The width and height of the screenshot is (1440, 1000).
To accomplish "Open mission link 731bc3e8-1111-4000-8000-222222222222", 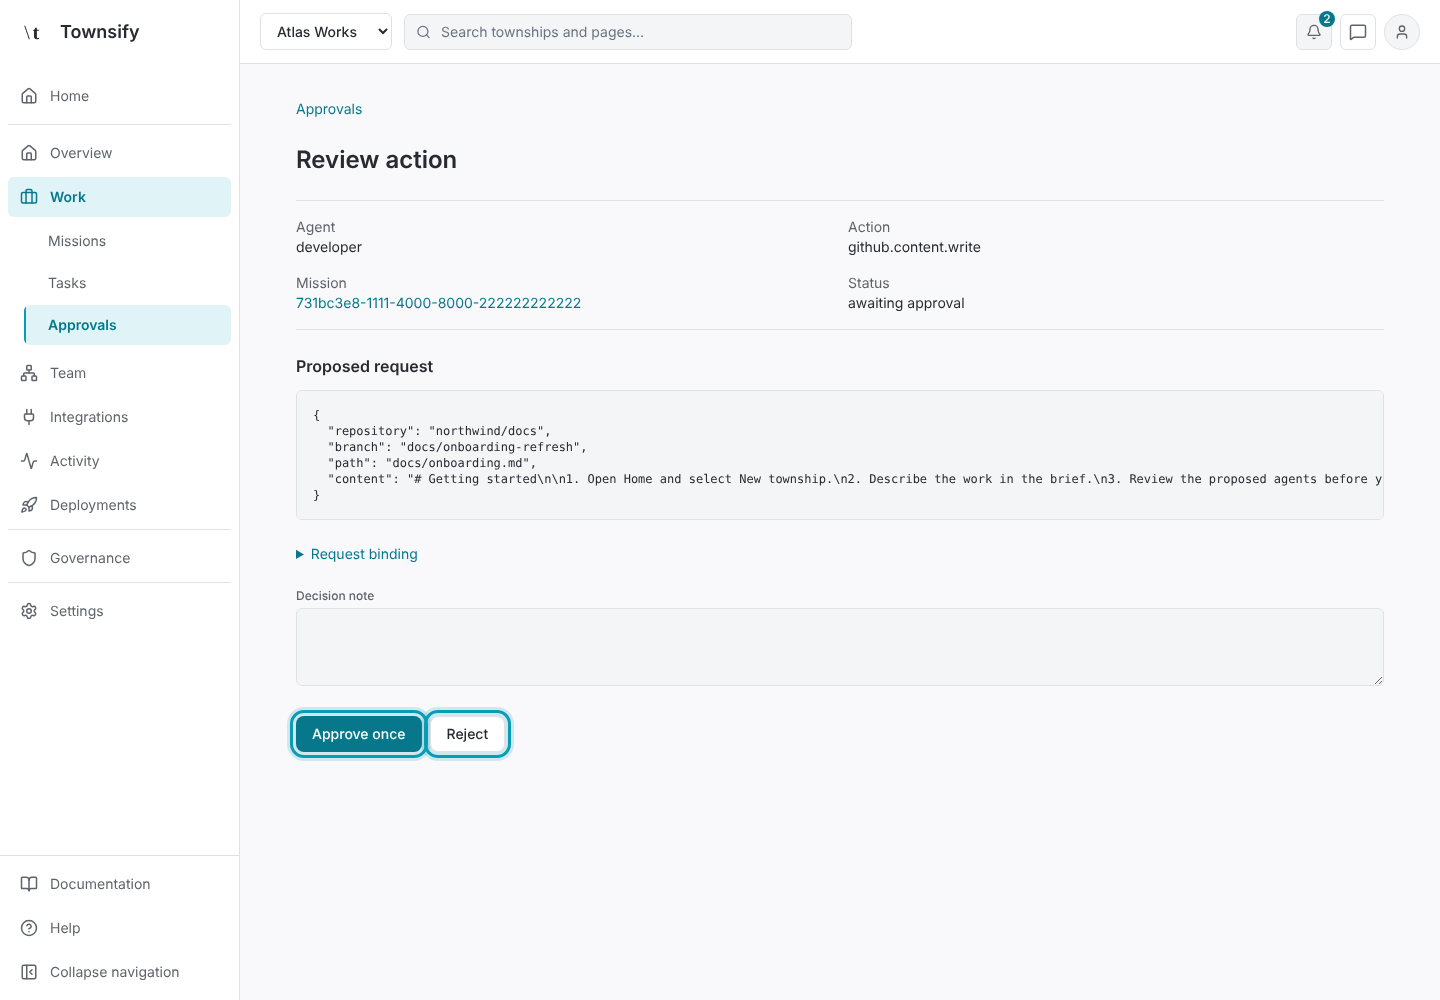I will pos(438,303).
